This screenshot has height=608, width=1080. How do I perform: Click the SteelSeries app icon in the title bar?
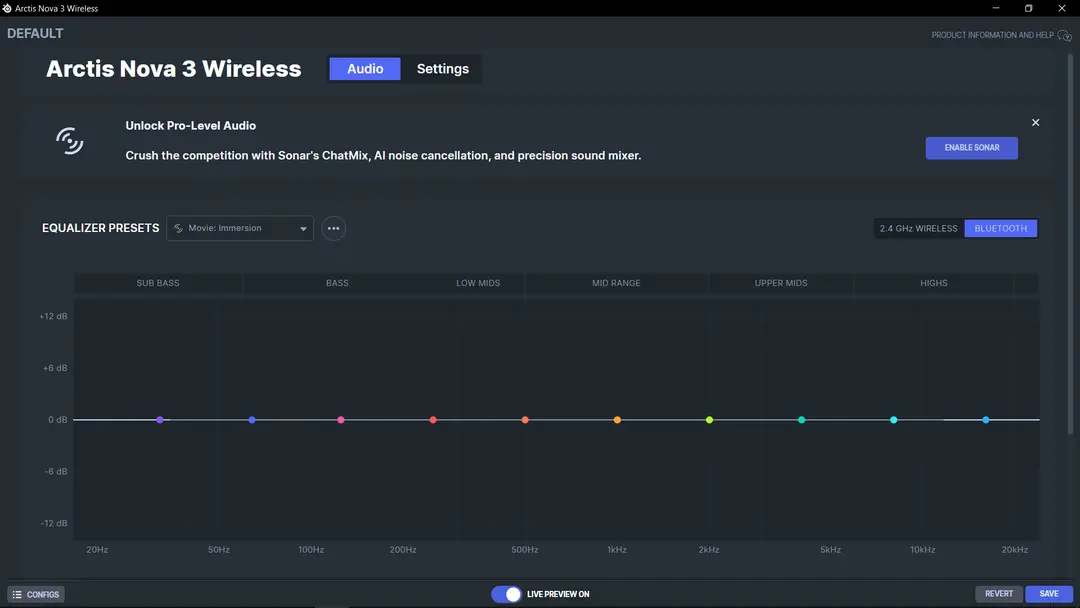[7, 8]
